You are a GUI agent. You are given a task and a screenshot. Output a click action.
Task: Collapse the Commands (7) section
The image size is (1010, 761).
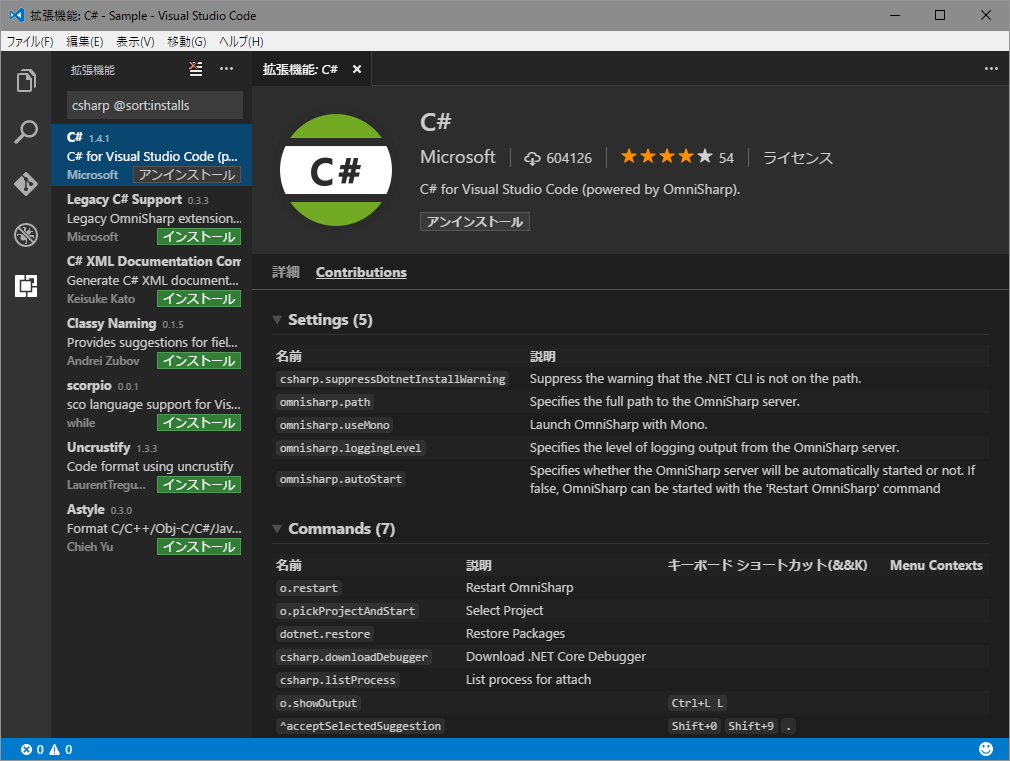coord(277,528)
